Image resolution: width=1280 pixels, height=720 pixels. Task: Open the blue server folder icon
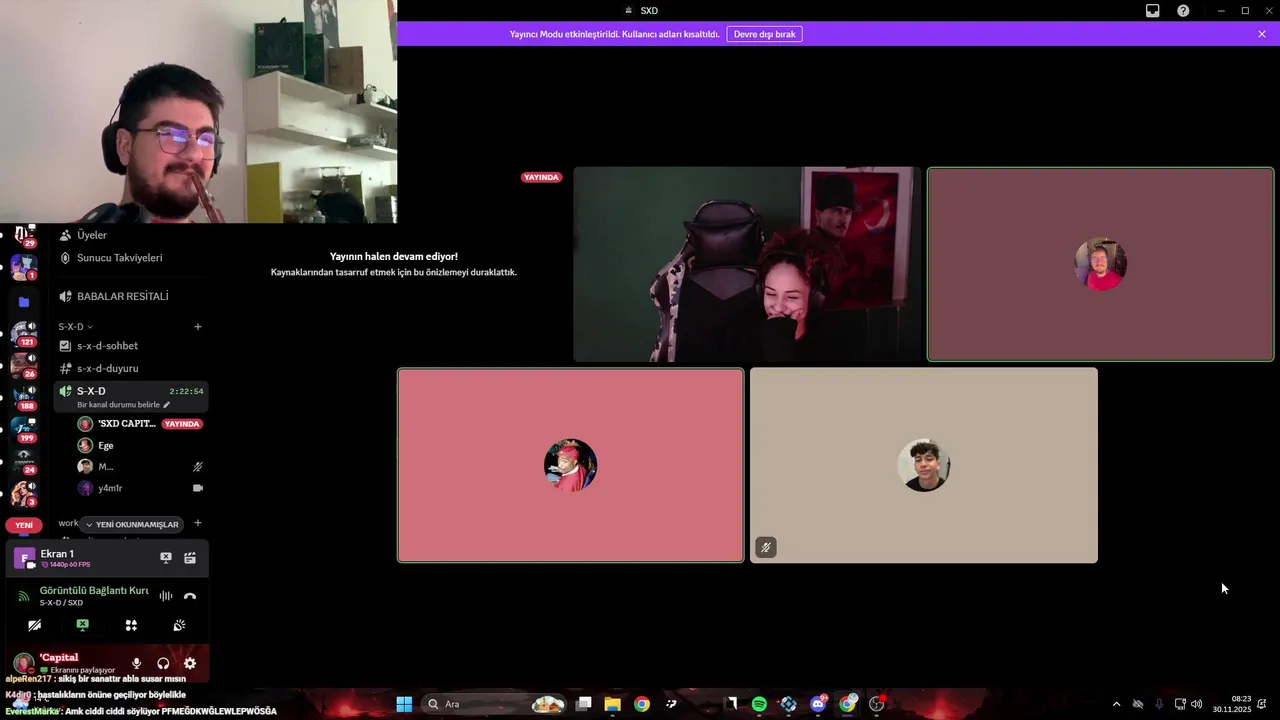tap(24, 302)
